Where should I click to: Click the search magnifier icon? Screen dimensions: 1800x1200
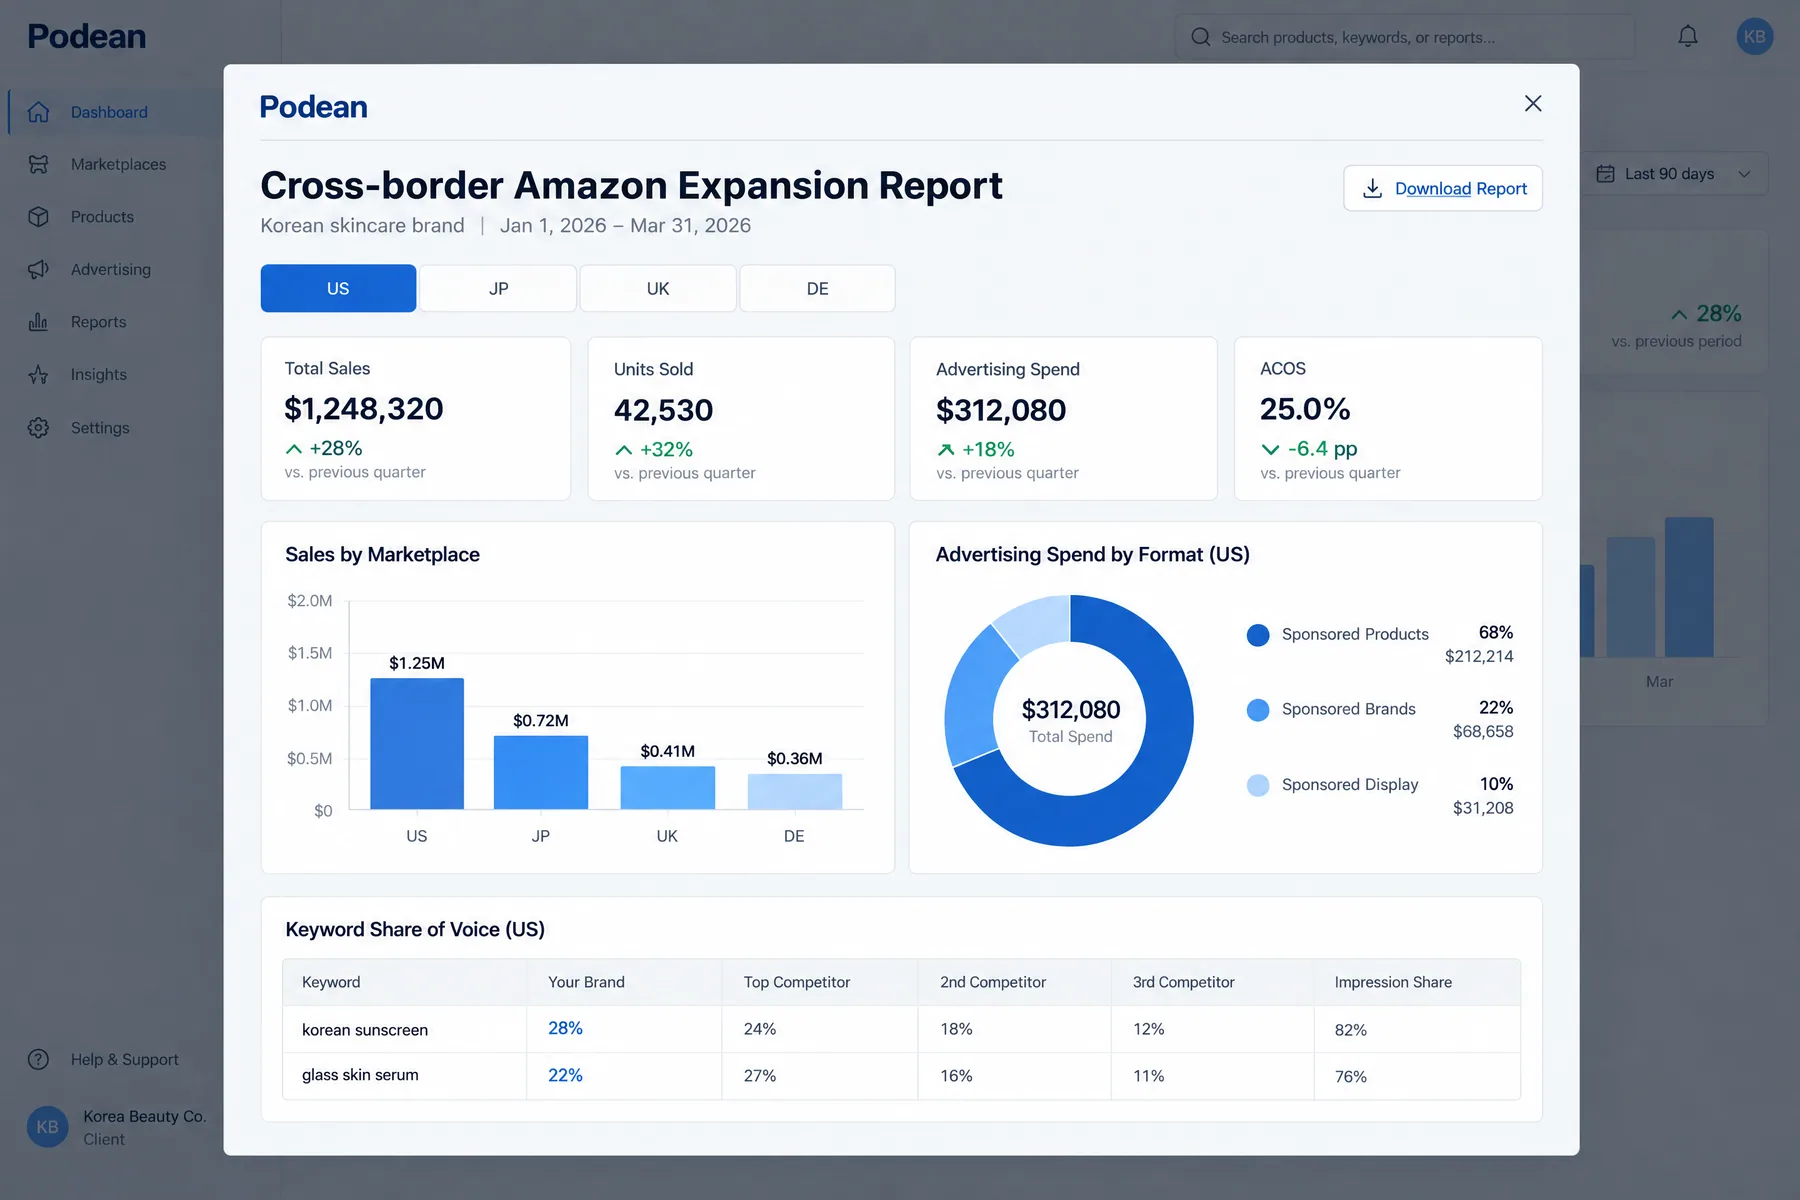click(1200, 37)
